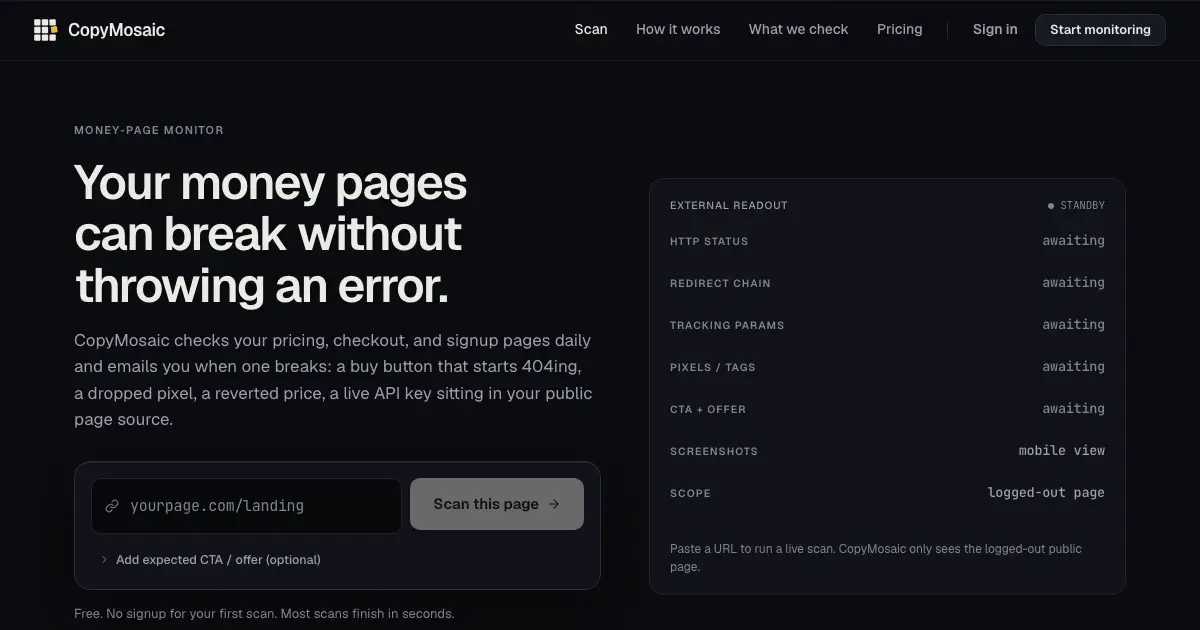This screenshot has width=1200, height=630.
Task: Click the awaiting value for HTTP STATUS
Action: [1074, 241]
